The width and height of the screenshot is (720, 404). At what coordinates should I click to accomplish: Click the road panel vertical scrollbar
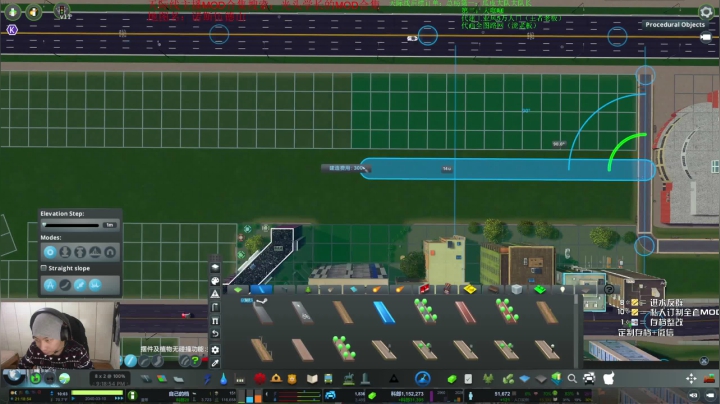tap(576, 331)
